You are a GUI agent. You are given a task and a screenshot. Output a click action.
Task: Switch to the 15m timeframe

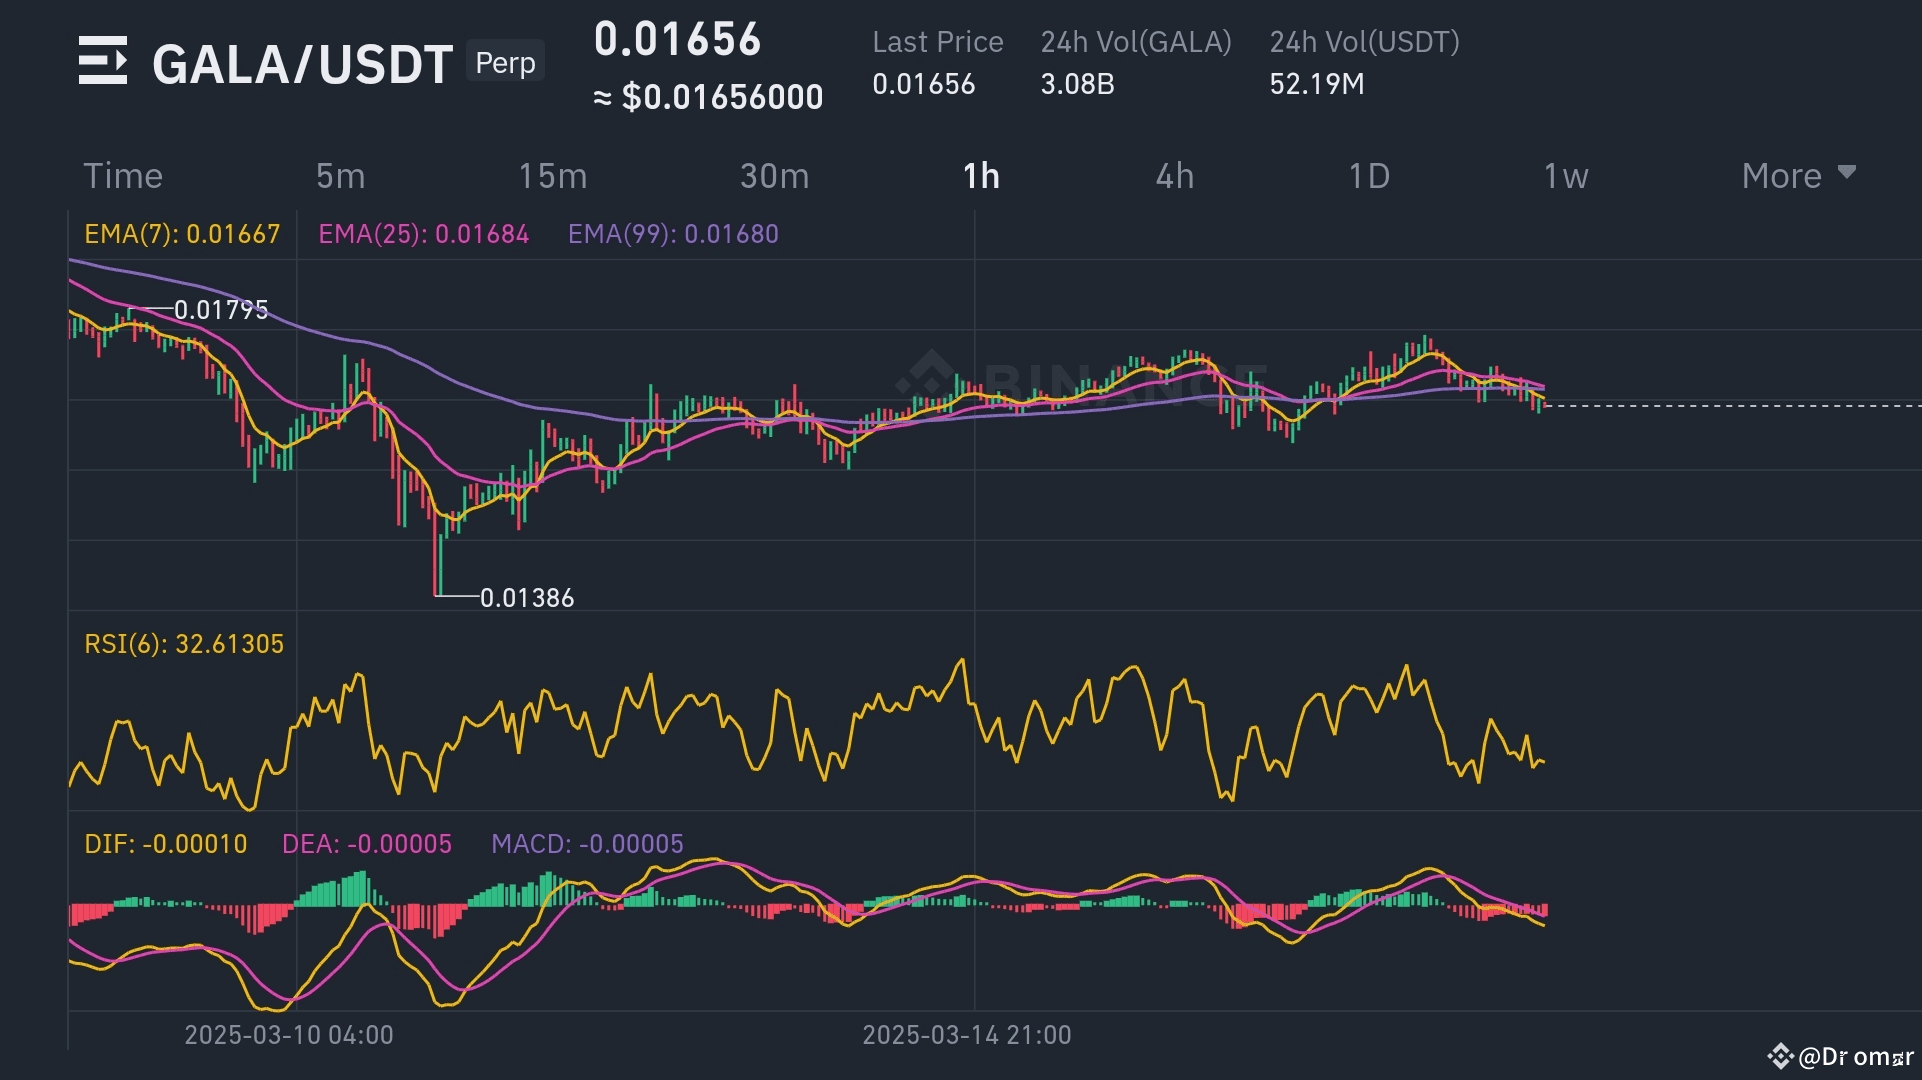click(x=552, y=176)
